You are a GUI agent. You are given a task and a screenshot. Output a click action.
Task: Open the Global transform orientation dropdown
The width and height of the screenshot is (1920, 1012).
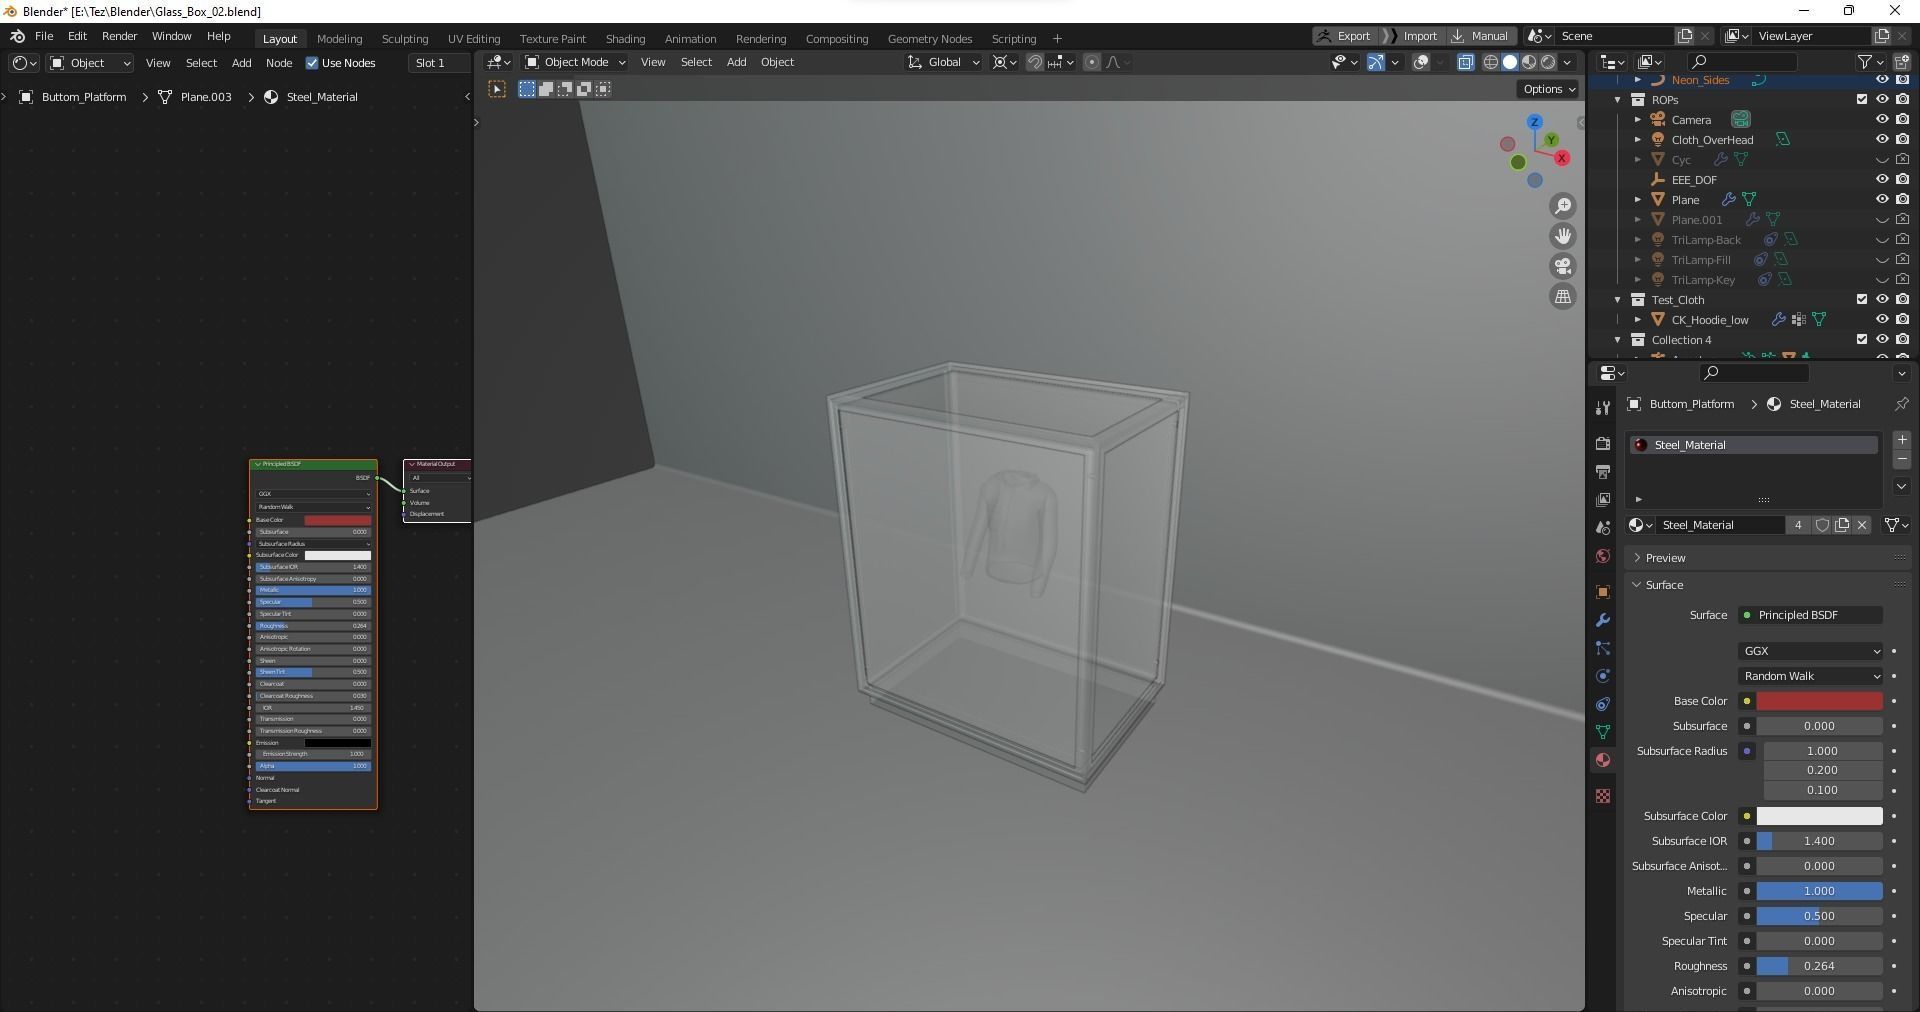pos(944,62)
